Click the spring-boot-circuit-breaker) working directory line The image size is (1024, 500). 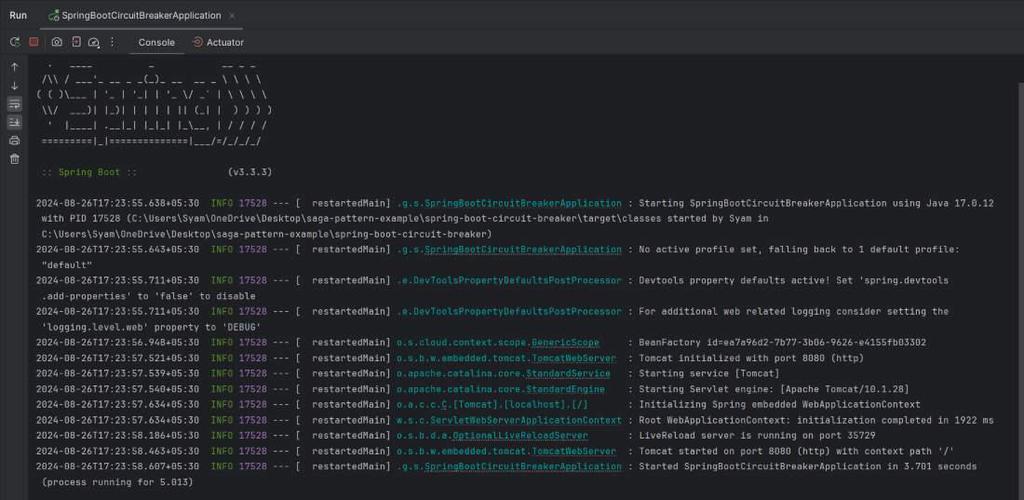click(x=266, y=234)
